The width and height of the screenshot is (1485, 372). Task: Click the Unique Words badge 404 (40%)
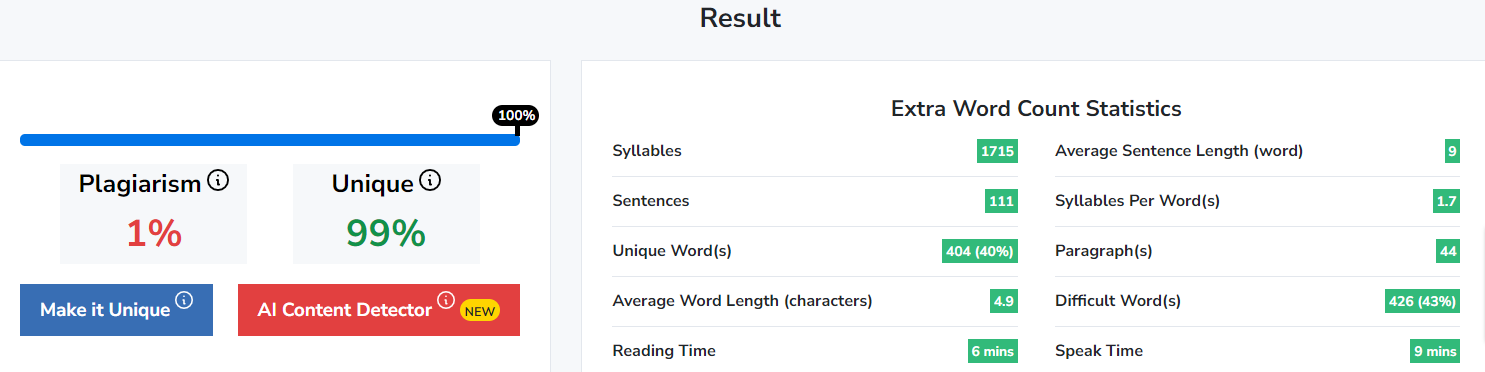980,251
